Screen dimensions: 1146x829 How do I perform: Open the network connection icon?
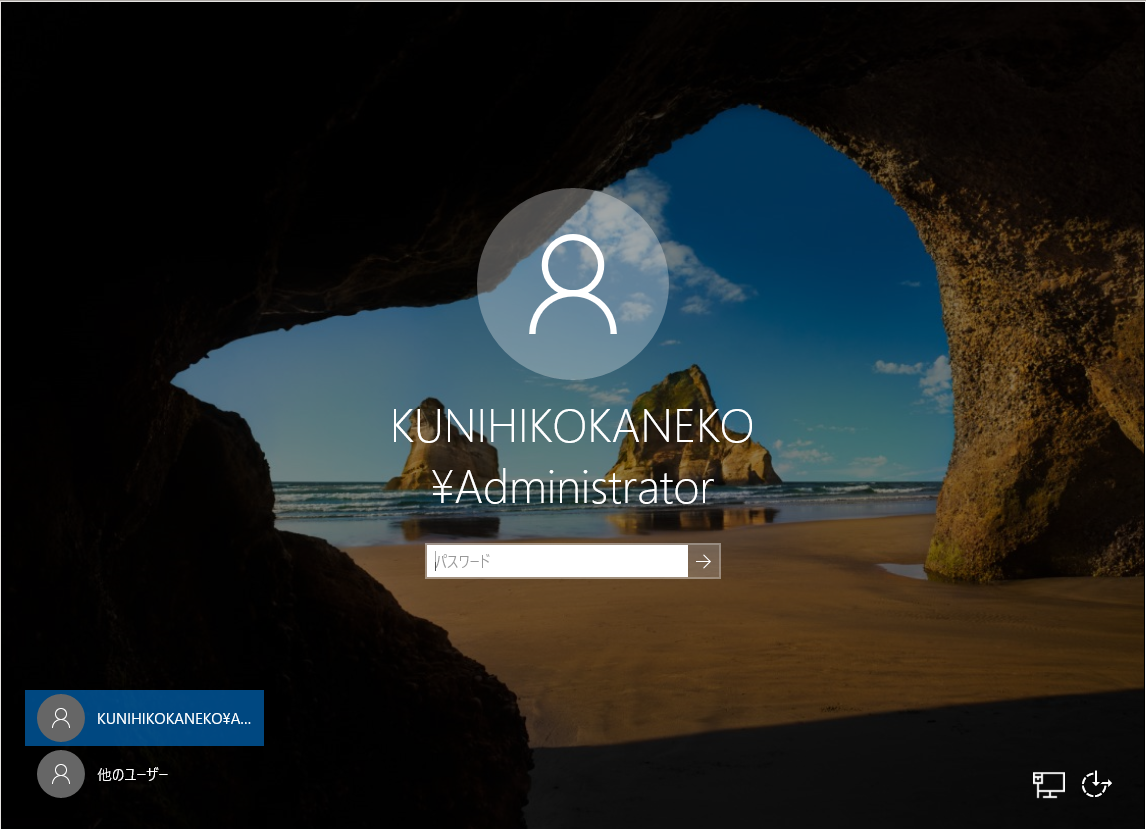point(1048,784)
